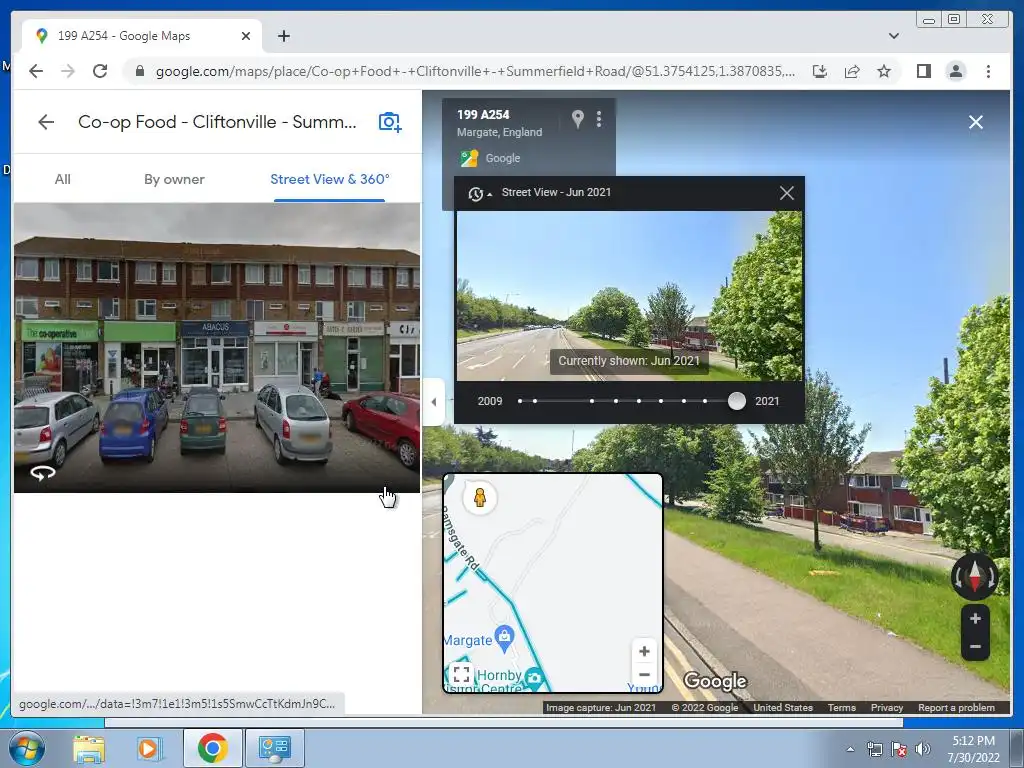Switch to the By owner tab
The image size is (1024, 768).
[174, 179]
